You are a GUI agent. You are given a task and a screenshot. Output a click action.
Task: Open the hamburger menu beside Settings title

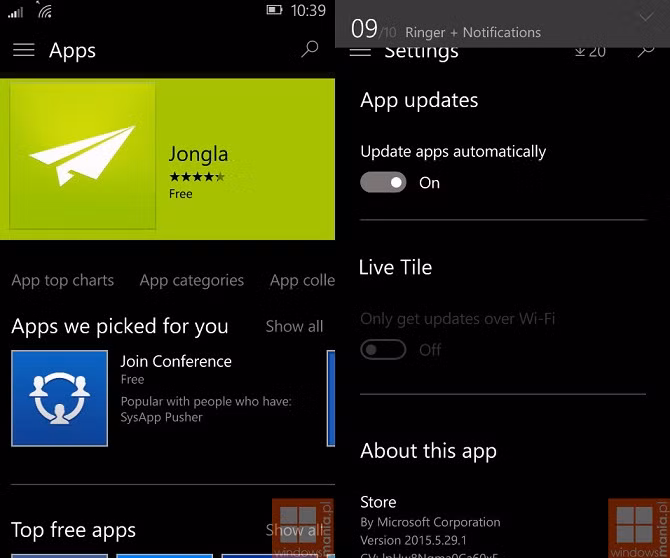(360, 51)
